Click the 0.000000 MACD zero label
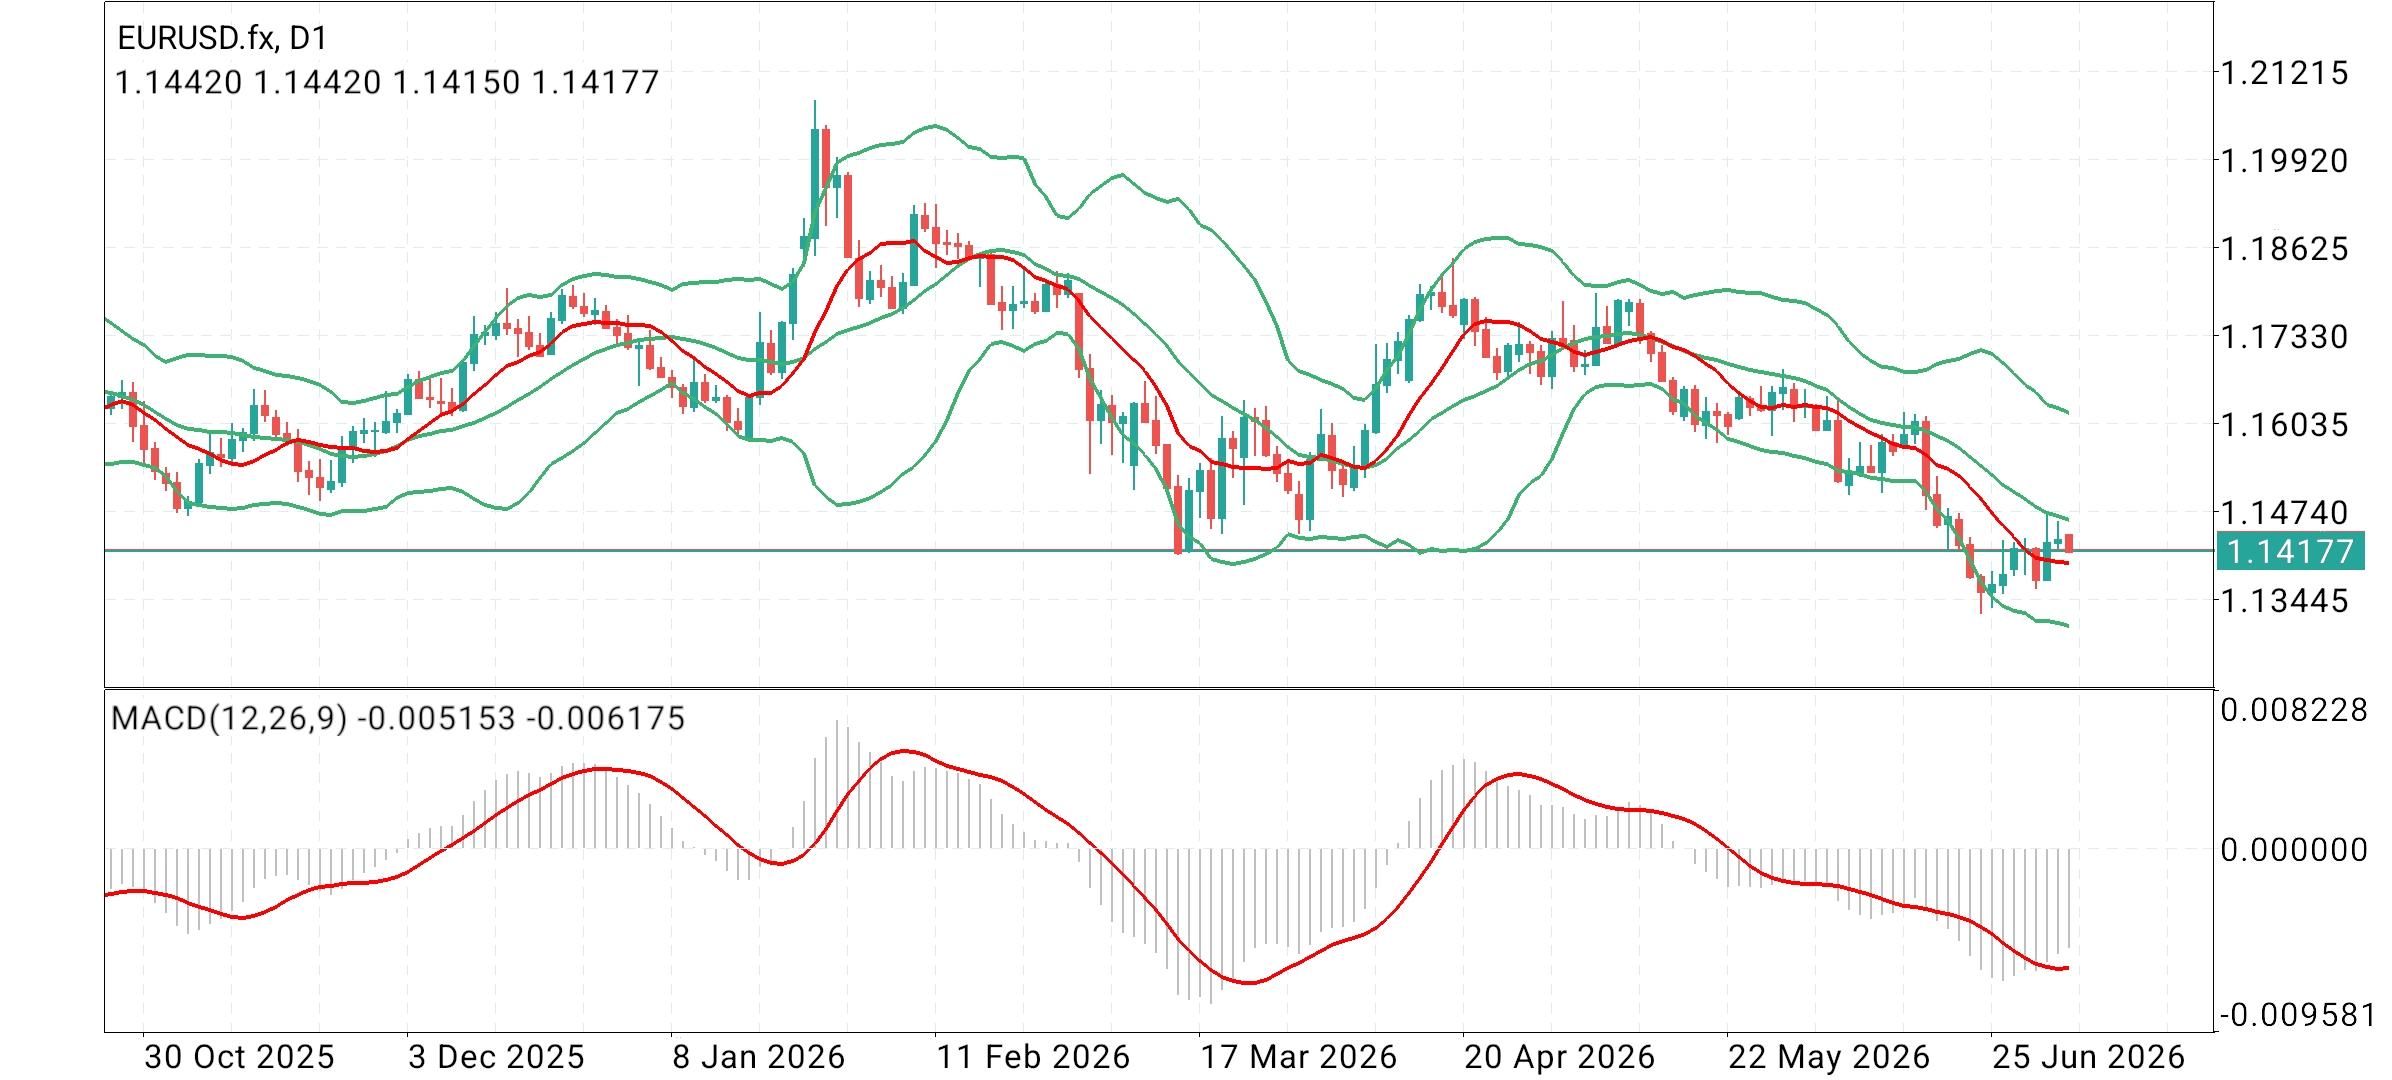The image size is (2392, 1080). 2294,849
